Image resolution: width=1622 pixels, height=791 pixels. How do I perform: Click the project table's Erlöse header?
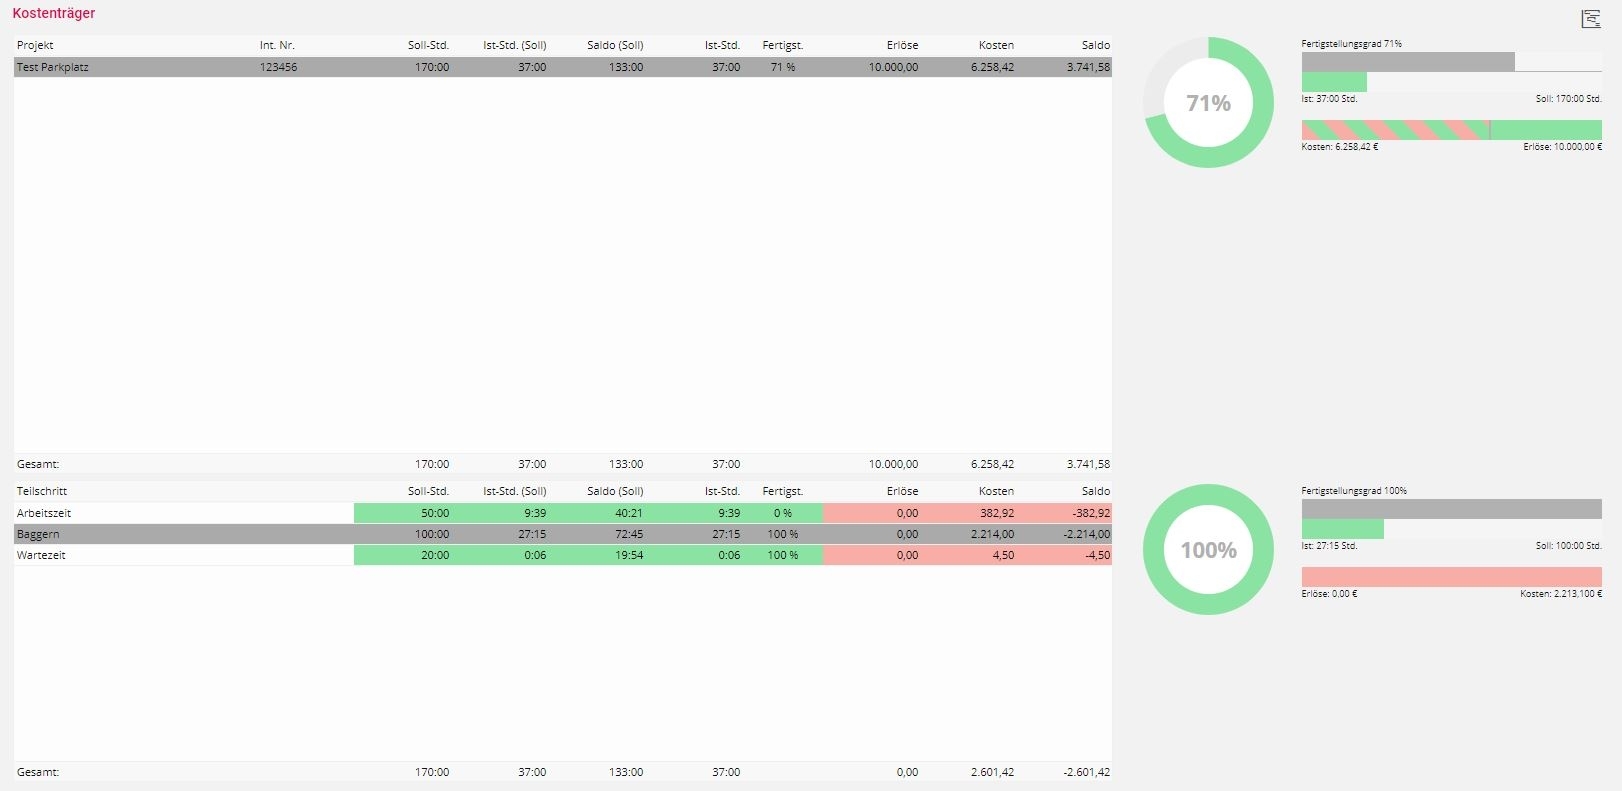coord(901,45)
